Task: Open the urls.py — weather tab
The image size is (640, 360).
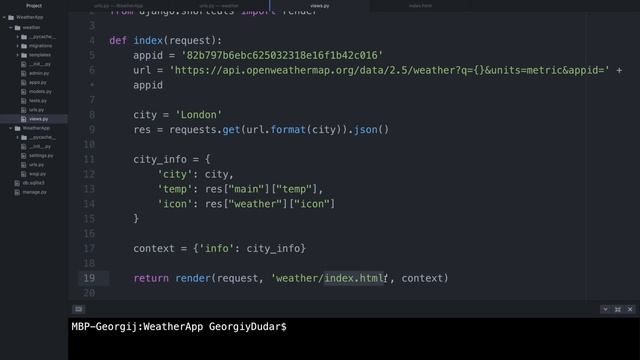Action: 219,6
